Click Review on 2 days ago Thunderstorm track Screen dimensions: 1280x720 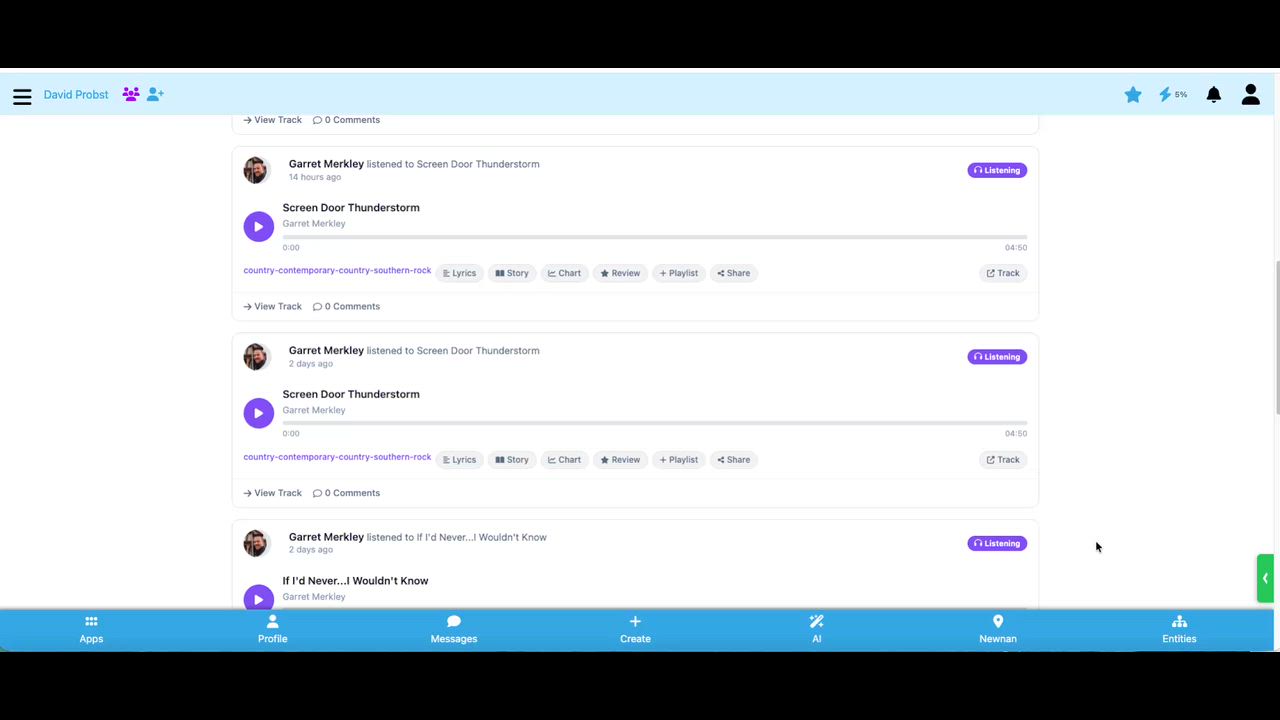620,460
